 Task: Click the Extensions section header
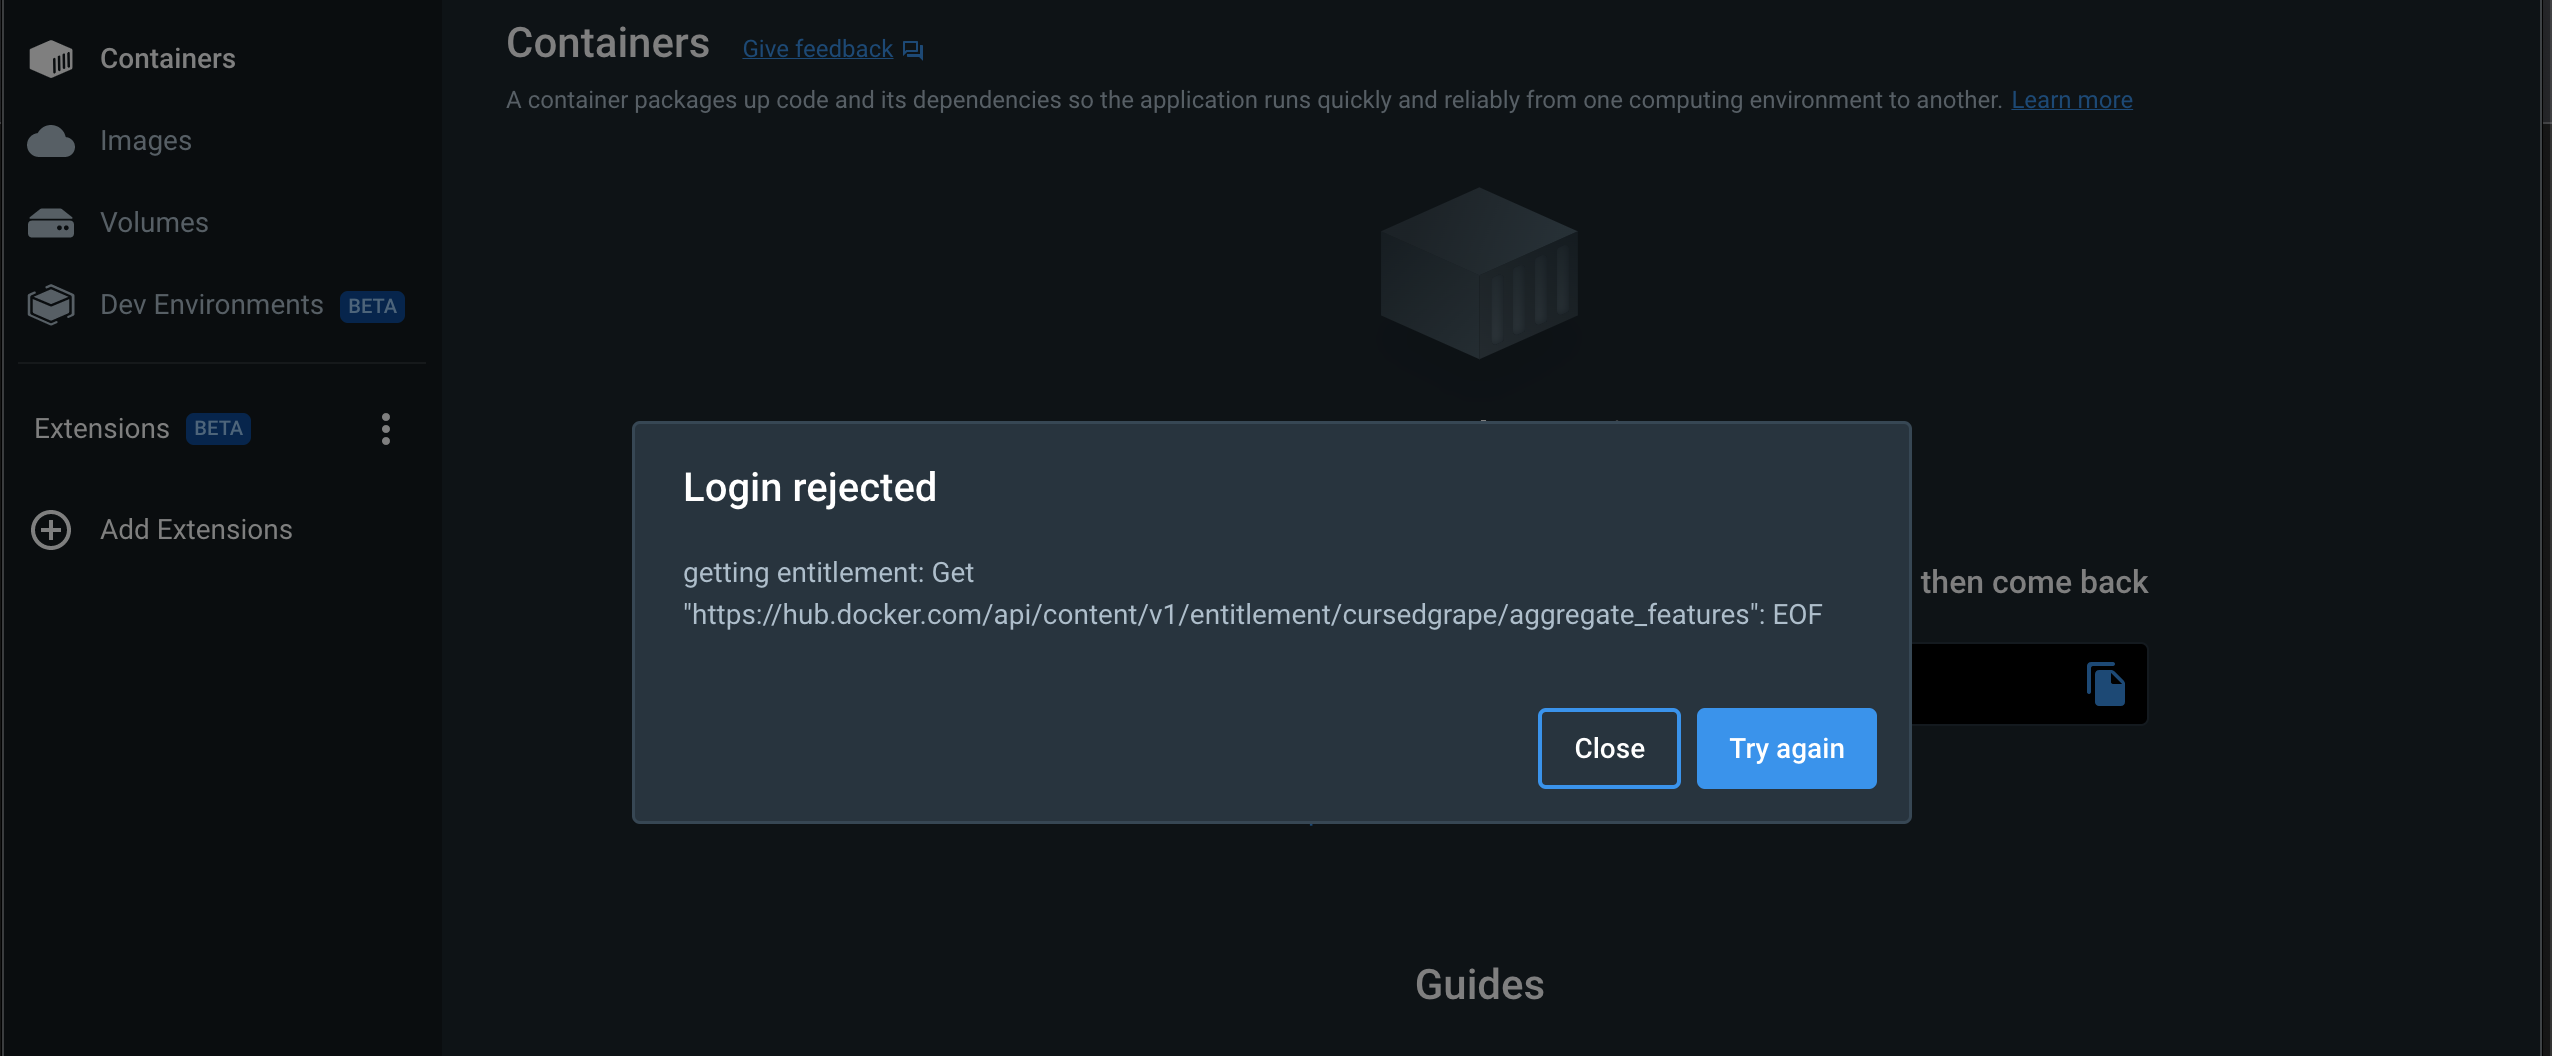tap(102, 429)
